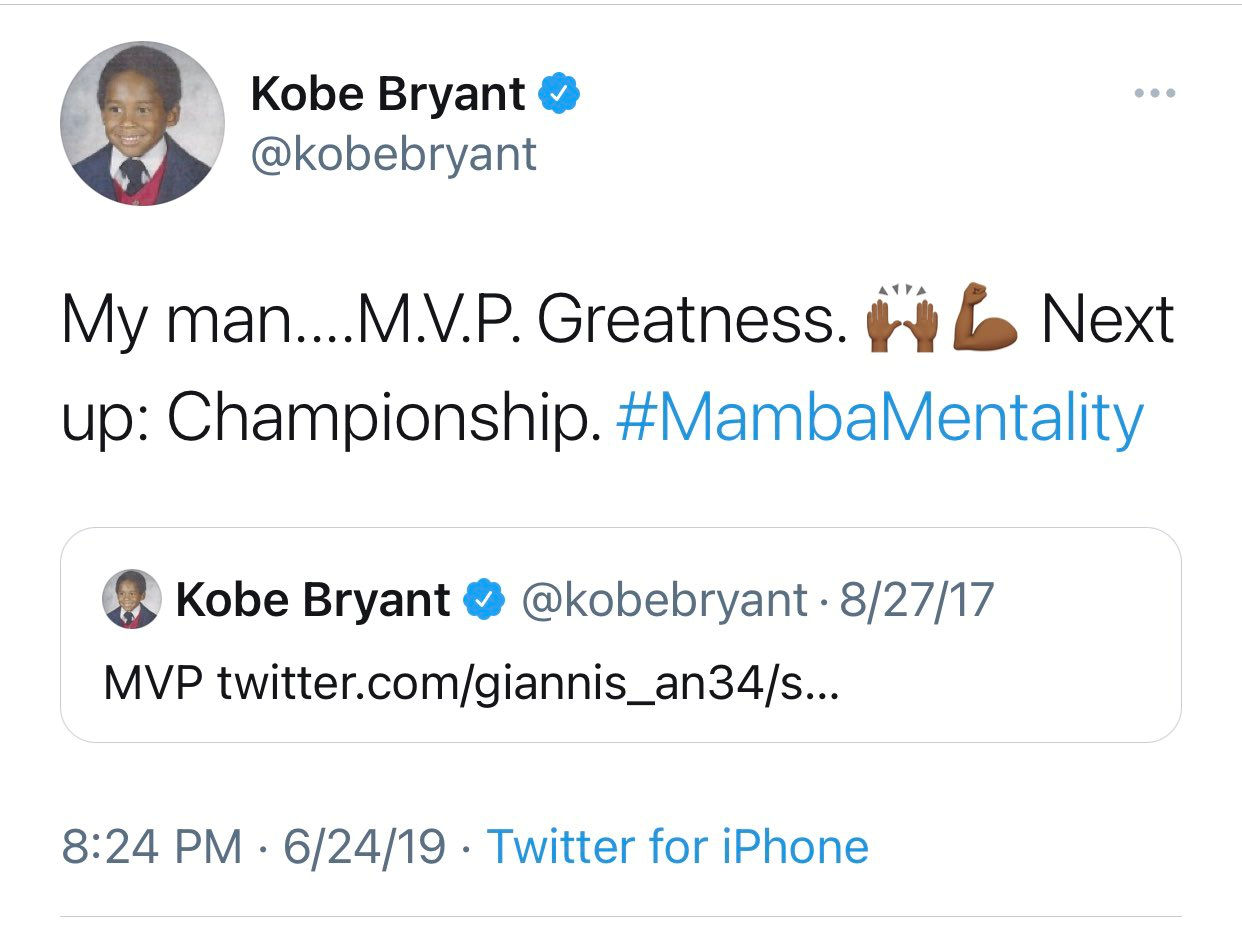Open the bold Kobe Bryant header name
The height and width of the screenshot is (929, 1242).
click(x=387, y=94)
